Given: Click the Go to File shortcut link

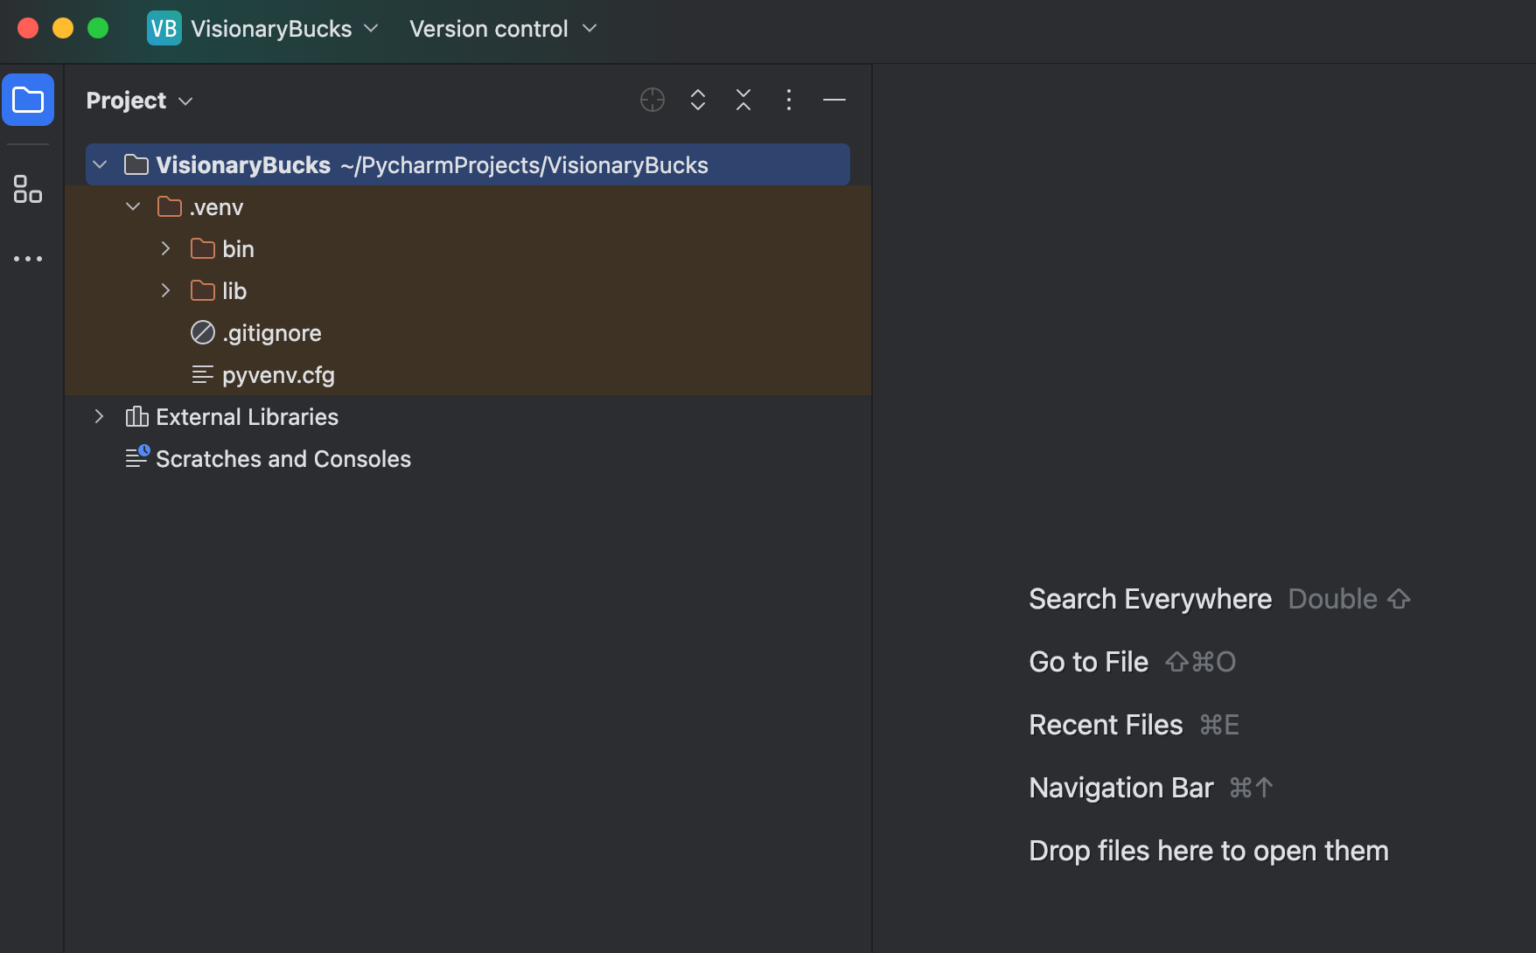Looking at the screenshot, I should (1088, 661).
